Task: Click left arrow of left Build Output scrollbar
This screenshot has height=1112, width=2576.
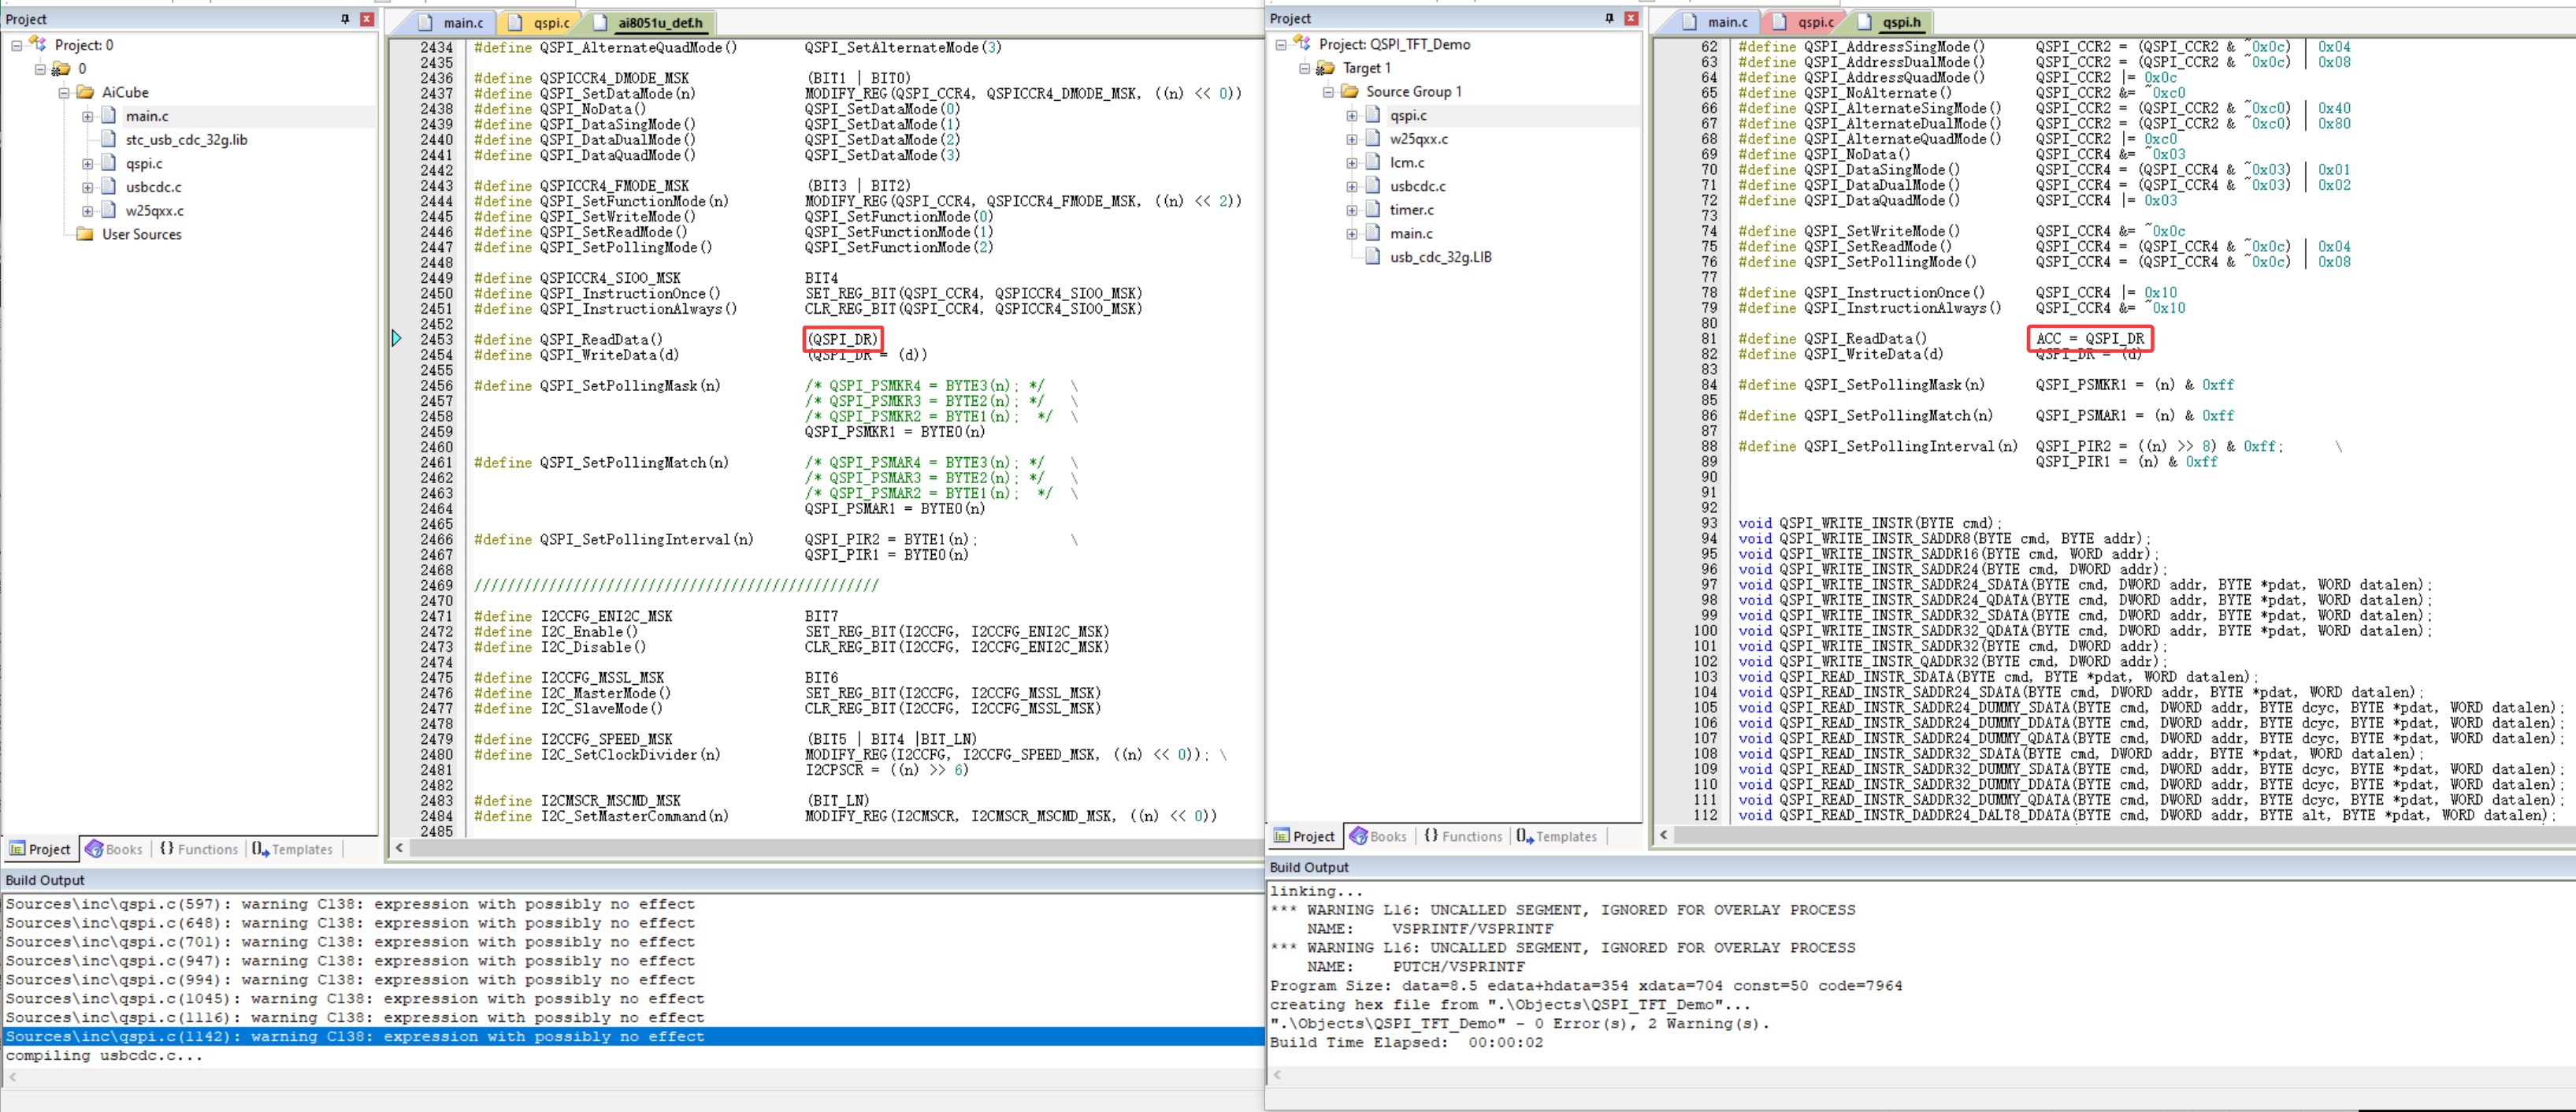Action: [x=12, y=1077]
